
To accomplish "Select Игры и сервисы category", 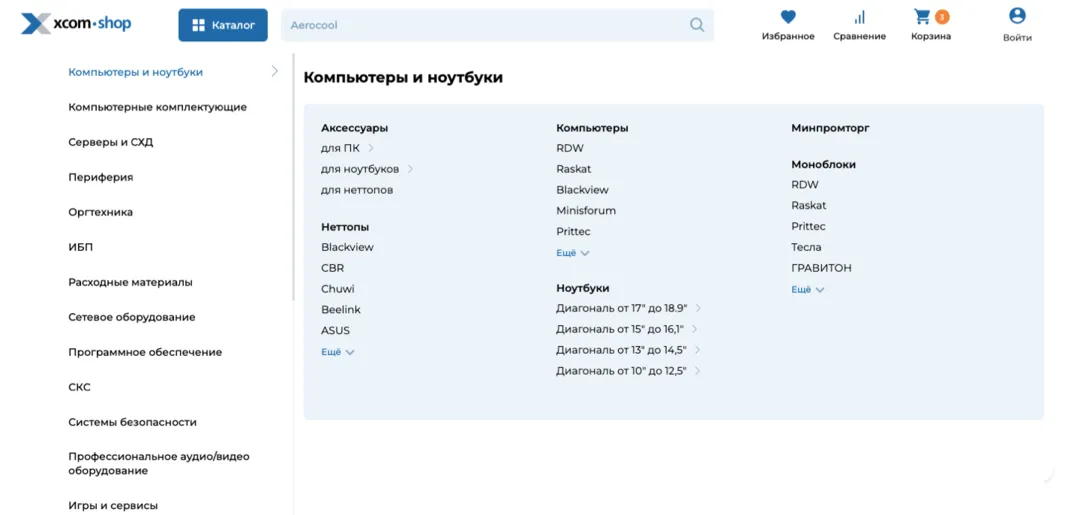I will pyautogui.click(x=113, y=505).
